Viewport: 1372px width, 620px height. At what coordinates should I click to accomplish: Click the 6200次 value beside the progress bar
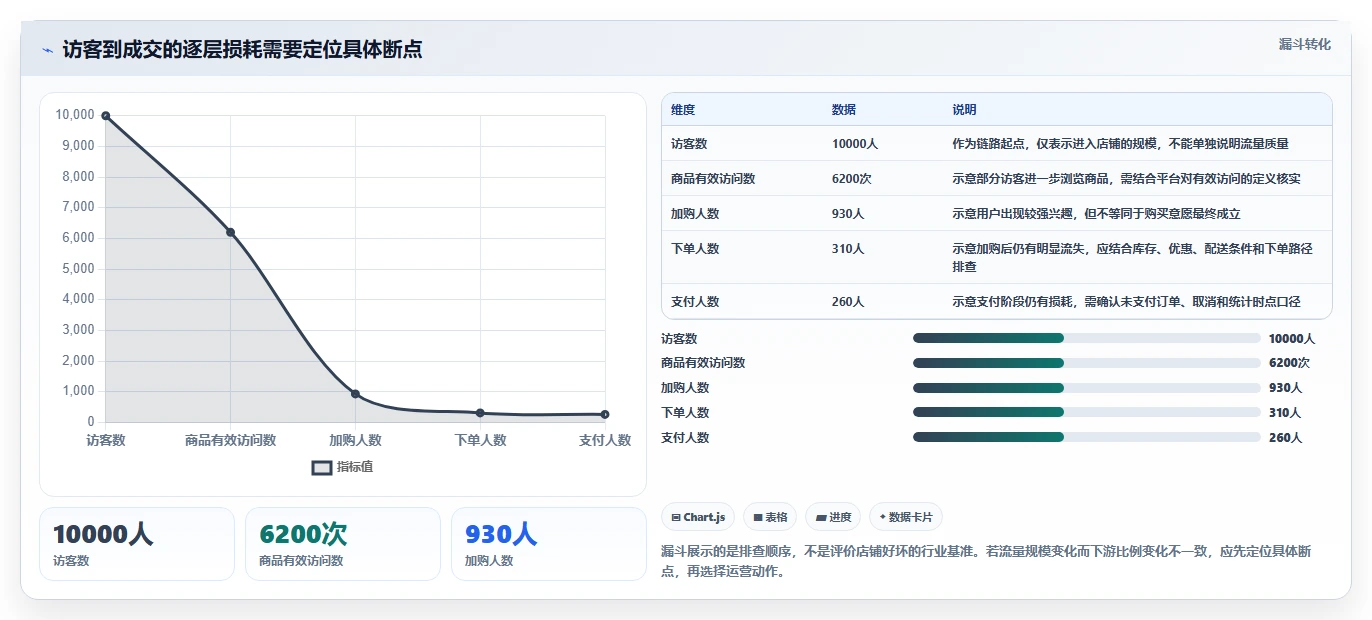click(x=1289, y=363)
